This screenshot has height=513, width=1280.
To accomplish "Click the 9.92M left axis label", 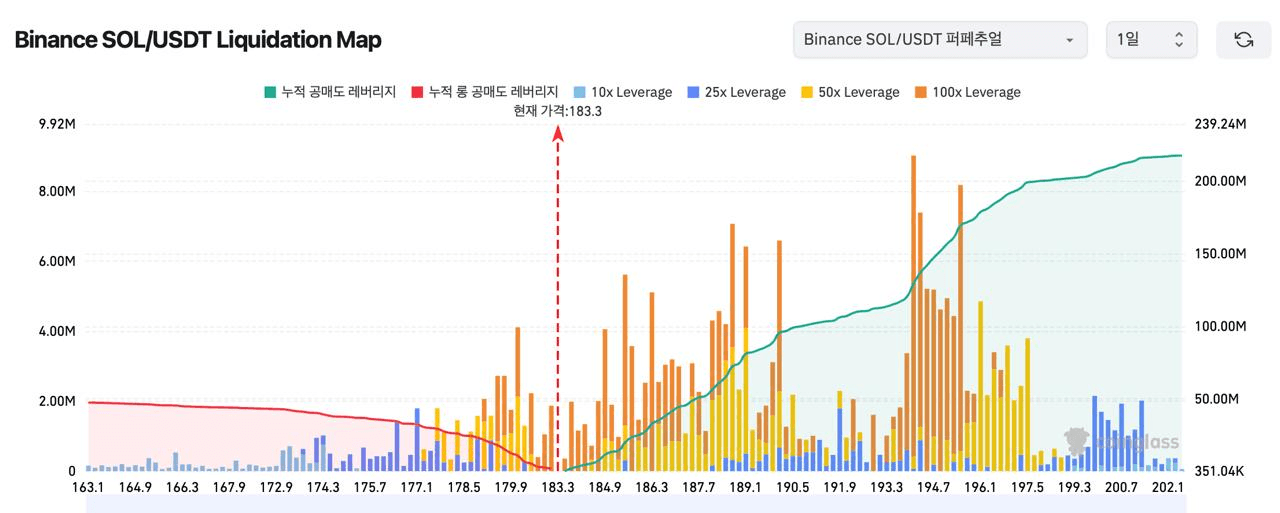I will (57, 125).
